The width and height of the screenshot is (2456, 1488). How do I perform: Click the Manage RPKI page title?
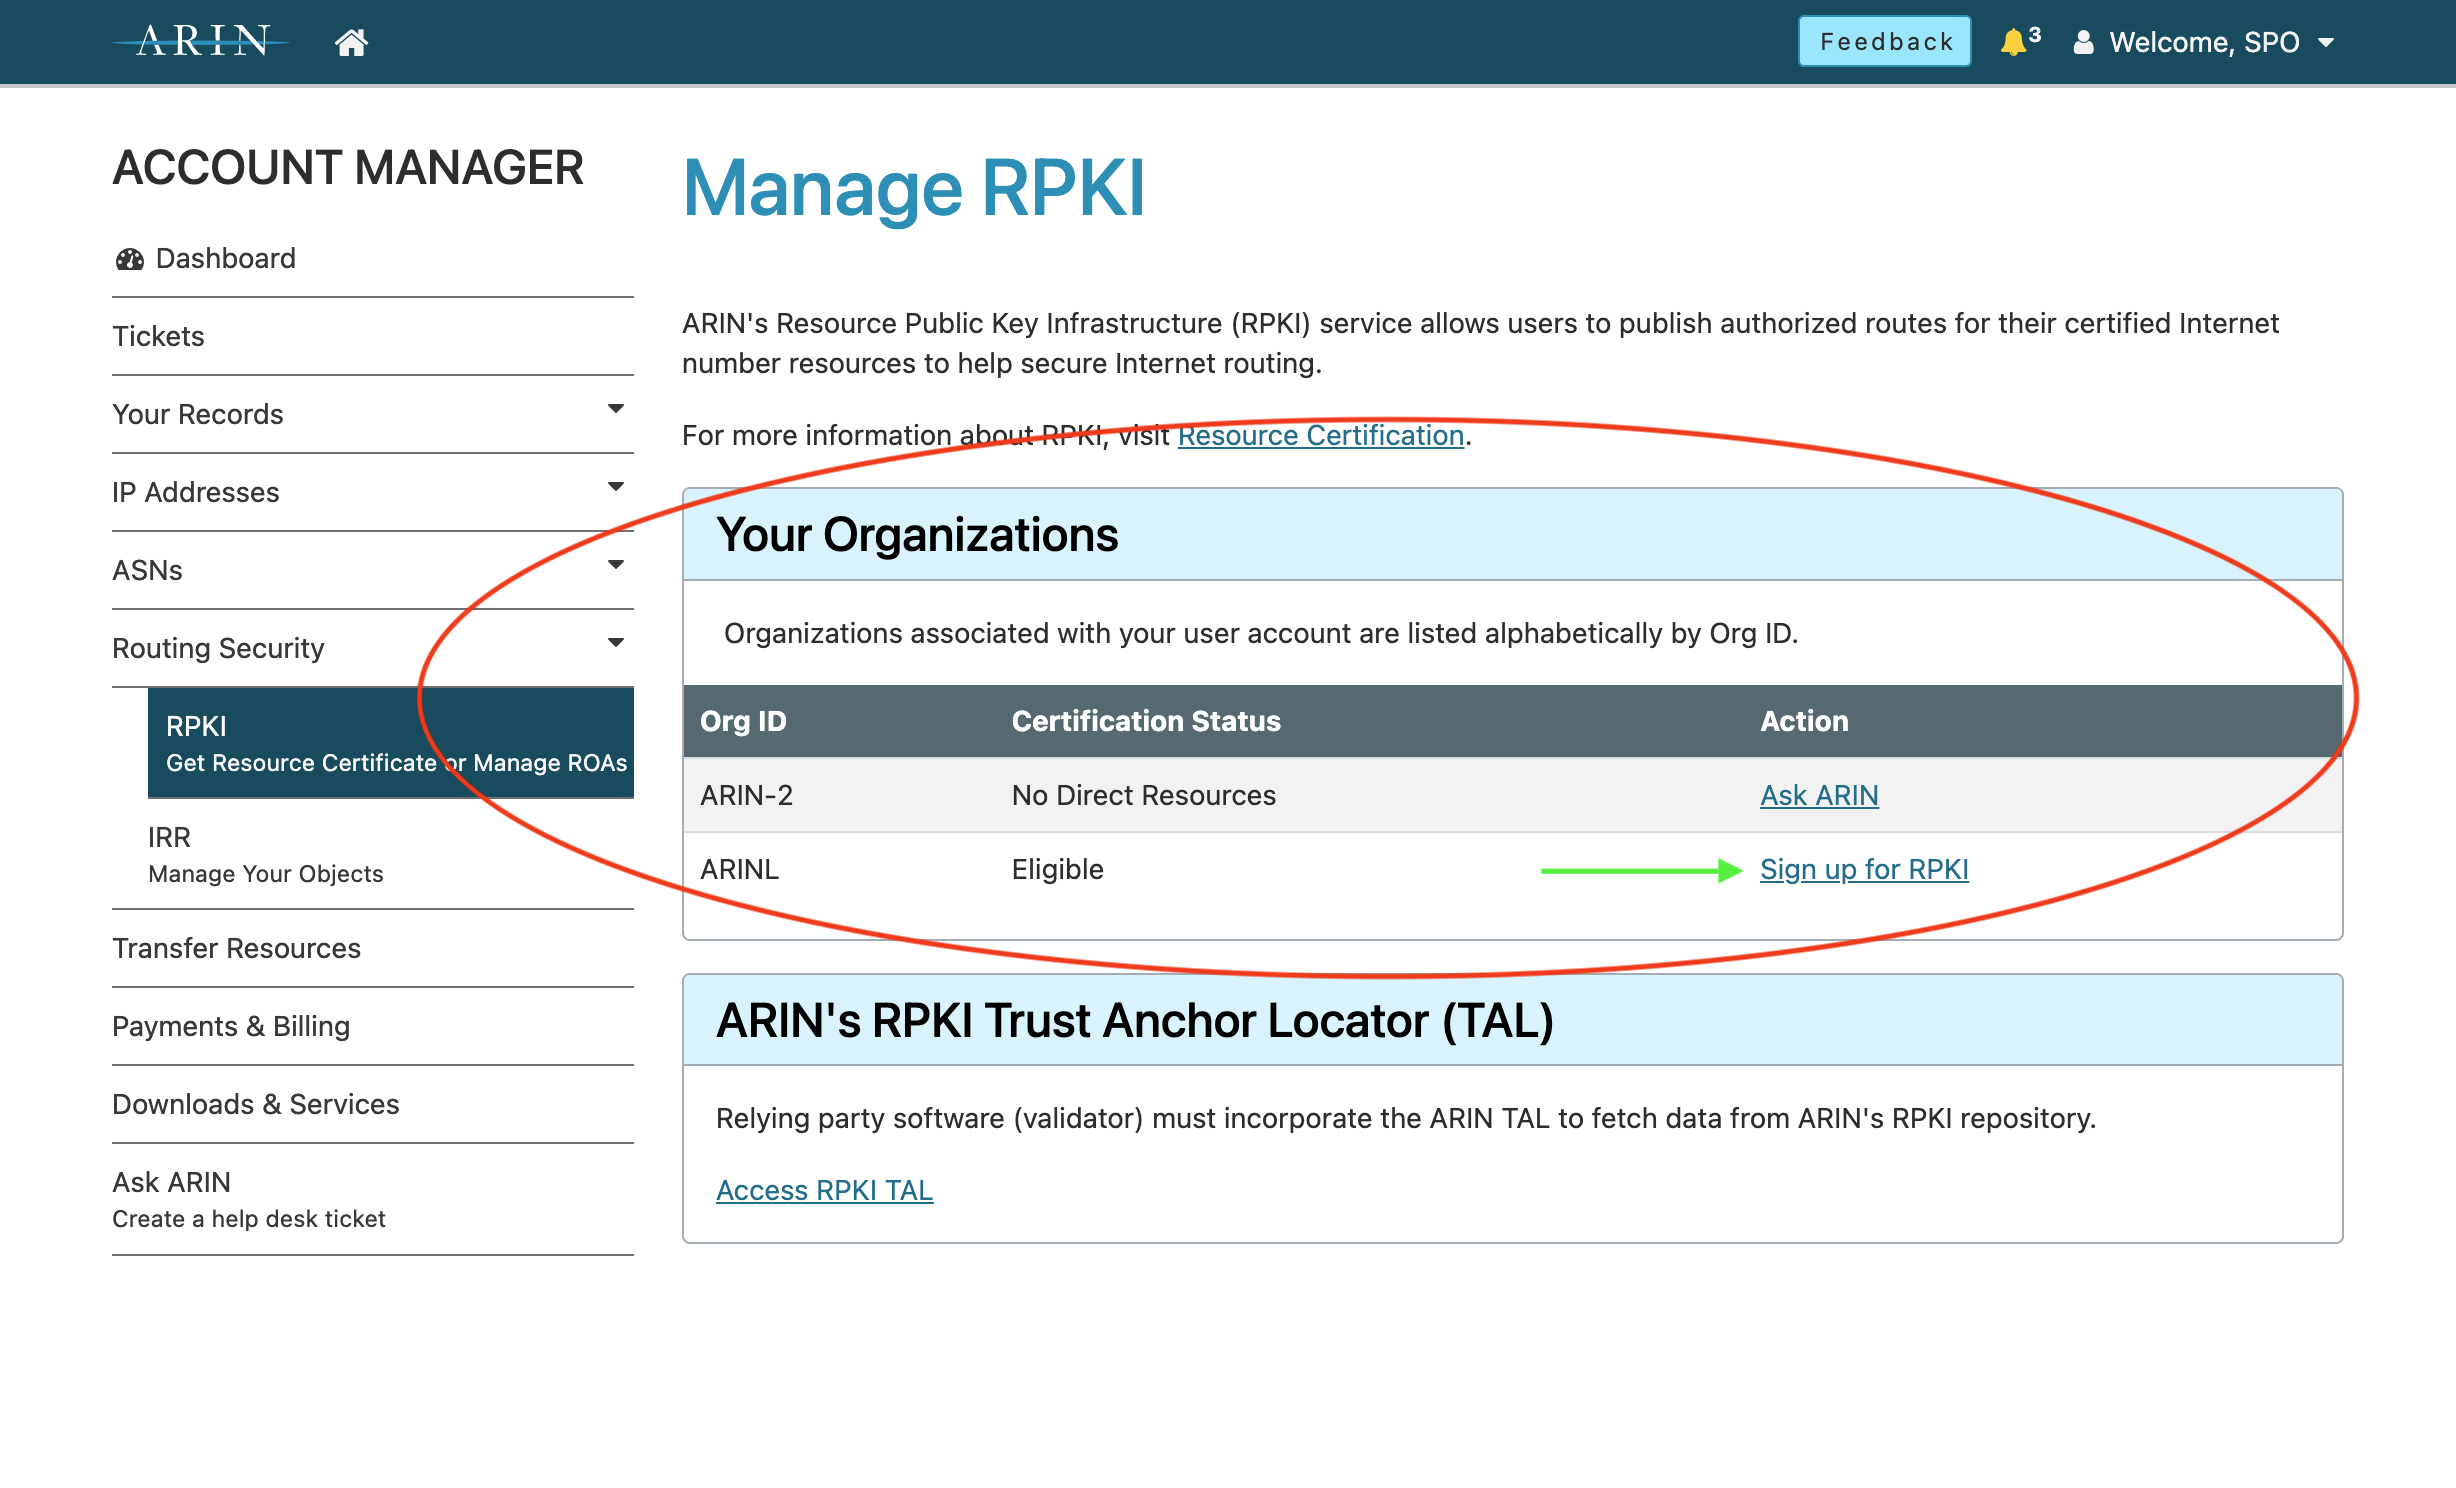click(913, 188)
